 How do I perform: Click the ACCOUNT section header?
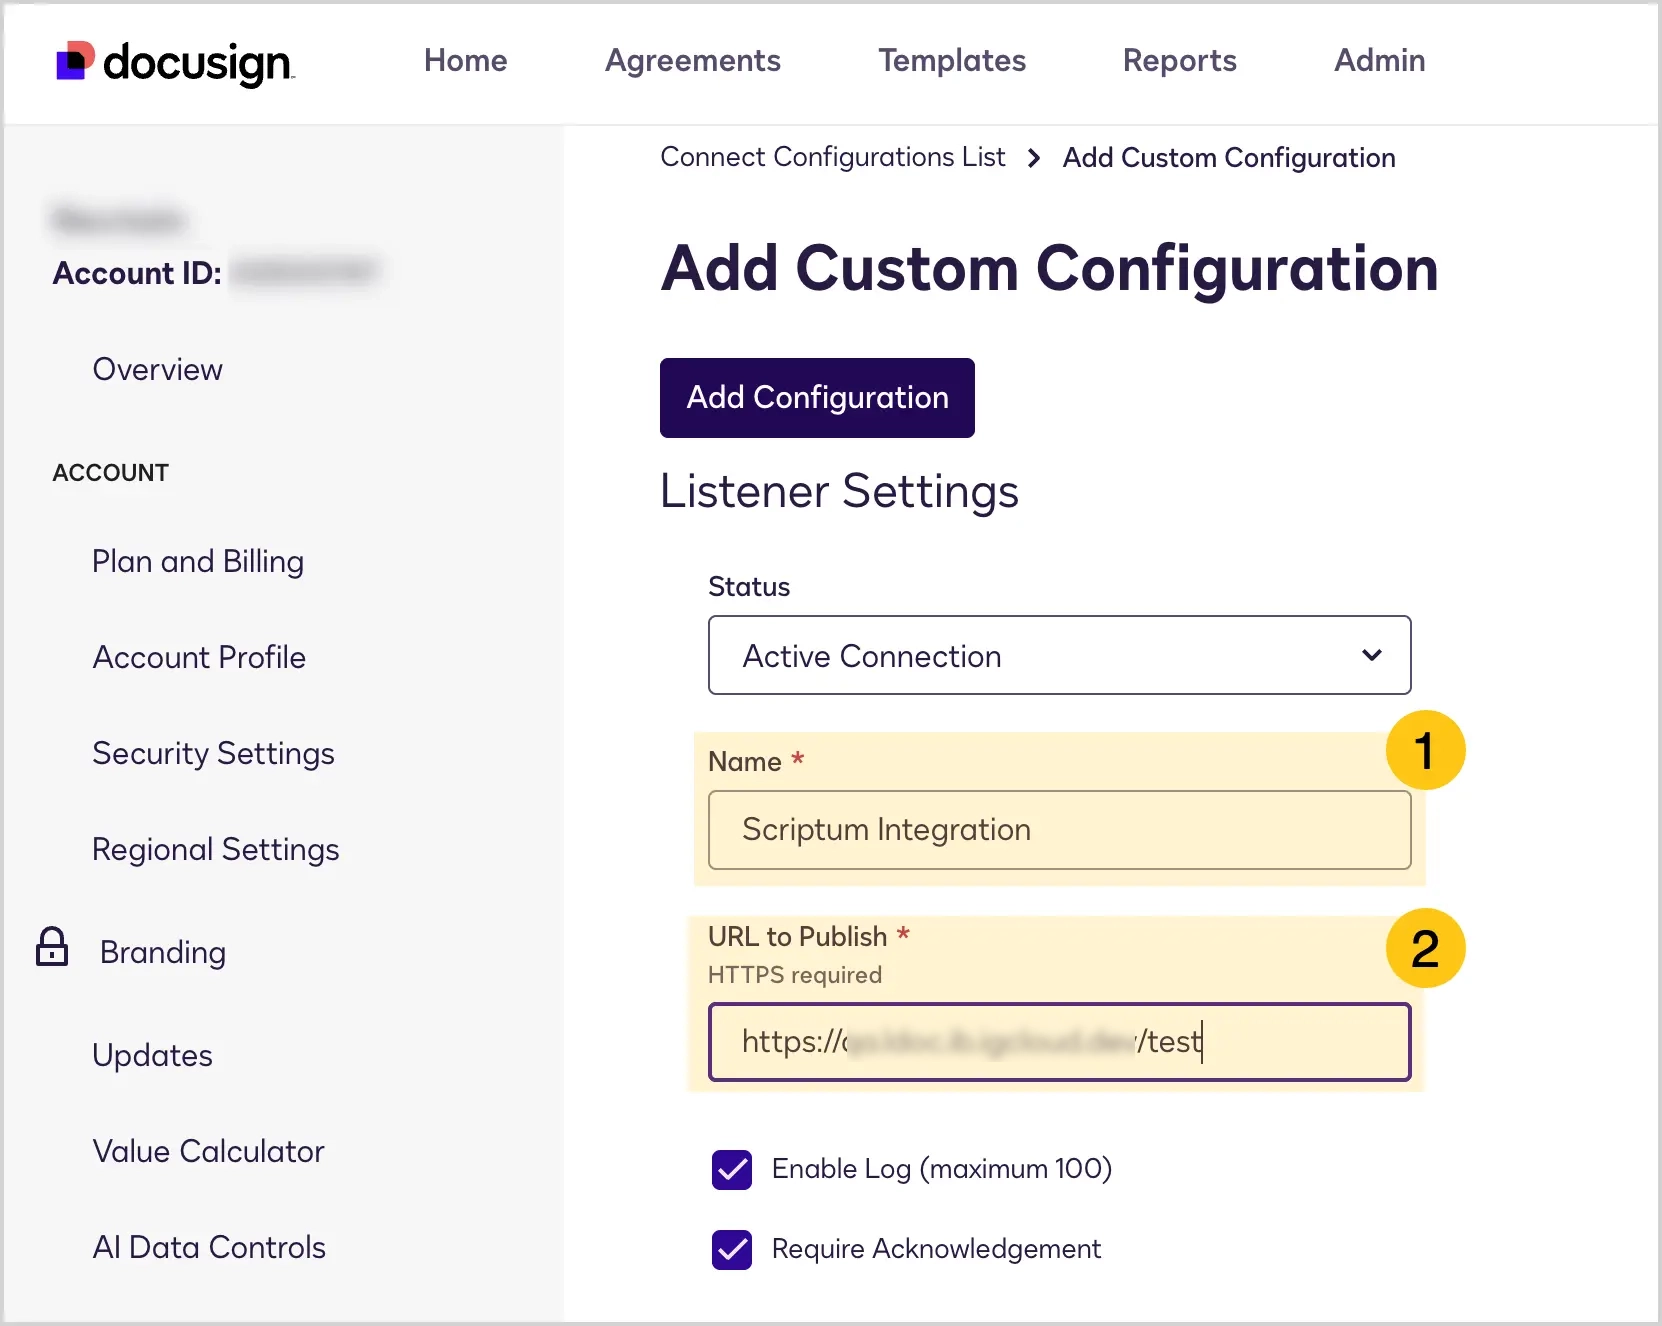(x=110, y=473)
